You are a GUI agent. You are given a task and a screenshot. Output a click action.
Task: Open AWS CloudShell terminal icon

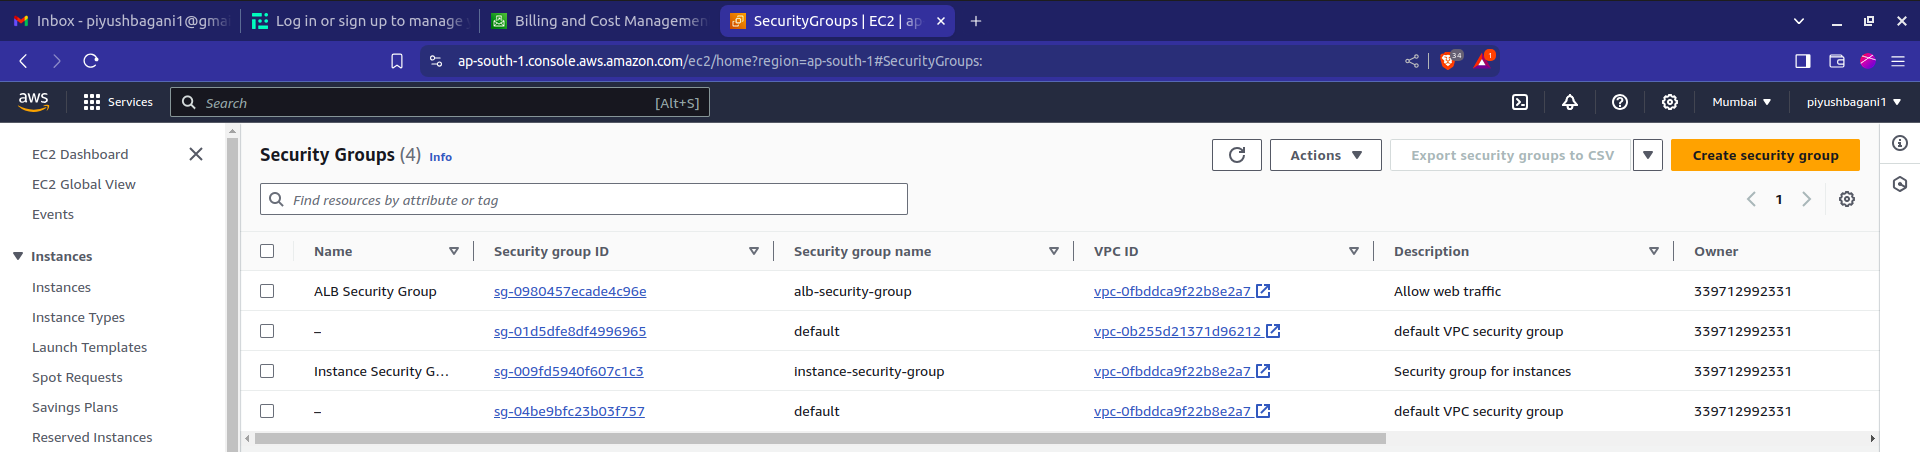click(1520, 102)
